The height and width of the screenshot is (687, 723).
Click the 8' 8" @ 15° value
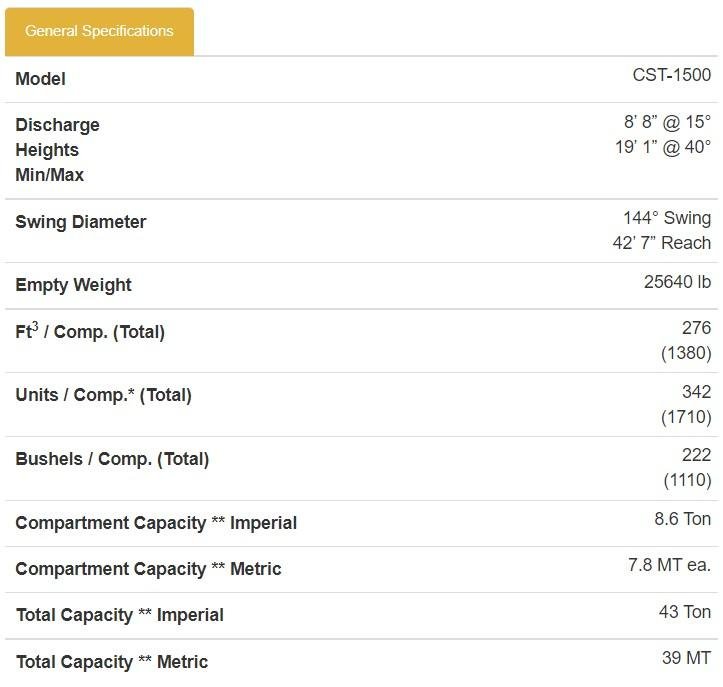[x=667, y=122]
